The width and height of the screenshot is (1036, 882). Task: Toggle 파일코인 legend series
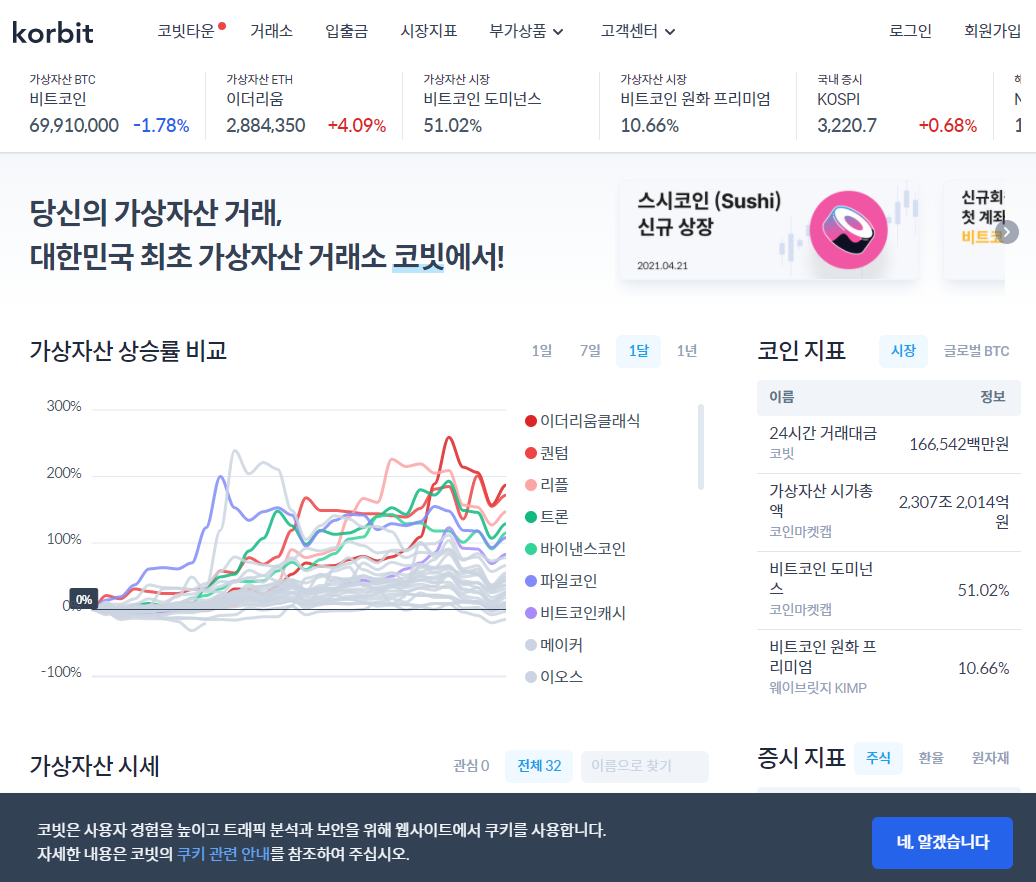tap(561, 581)
